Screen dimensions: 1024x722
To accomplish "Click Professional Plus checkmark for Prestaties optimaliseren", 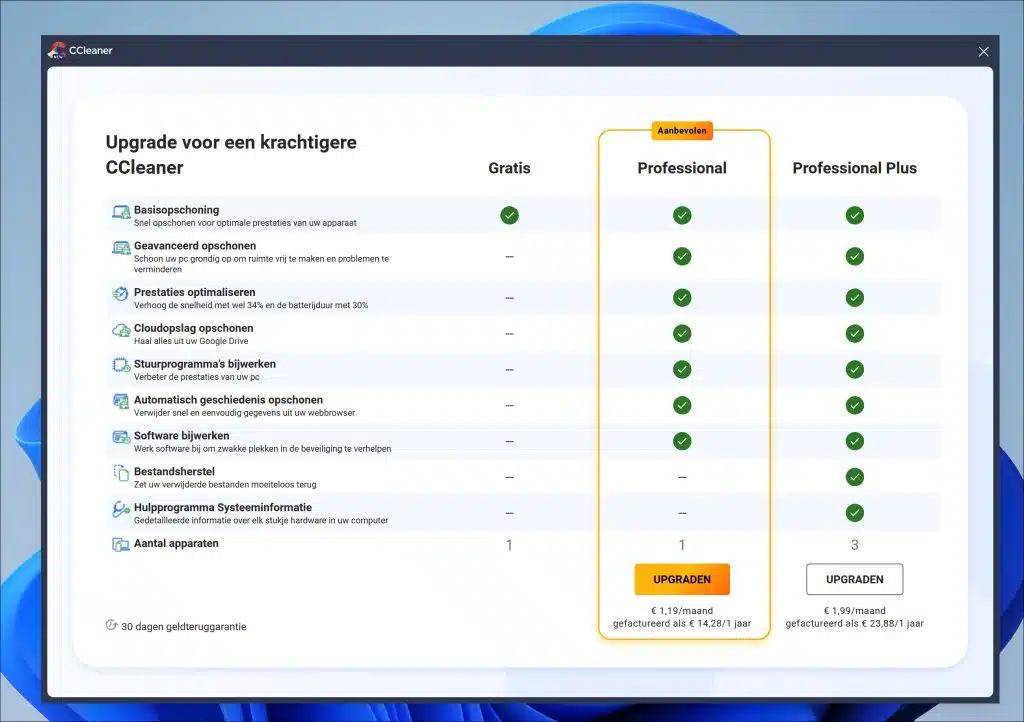I will point(854,298).
